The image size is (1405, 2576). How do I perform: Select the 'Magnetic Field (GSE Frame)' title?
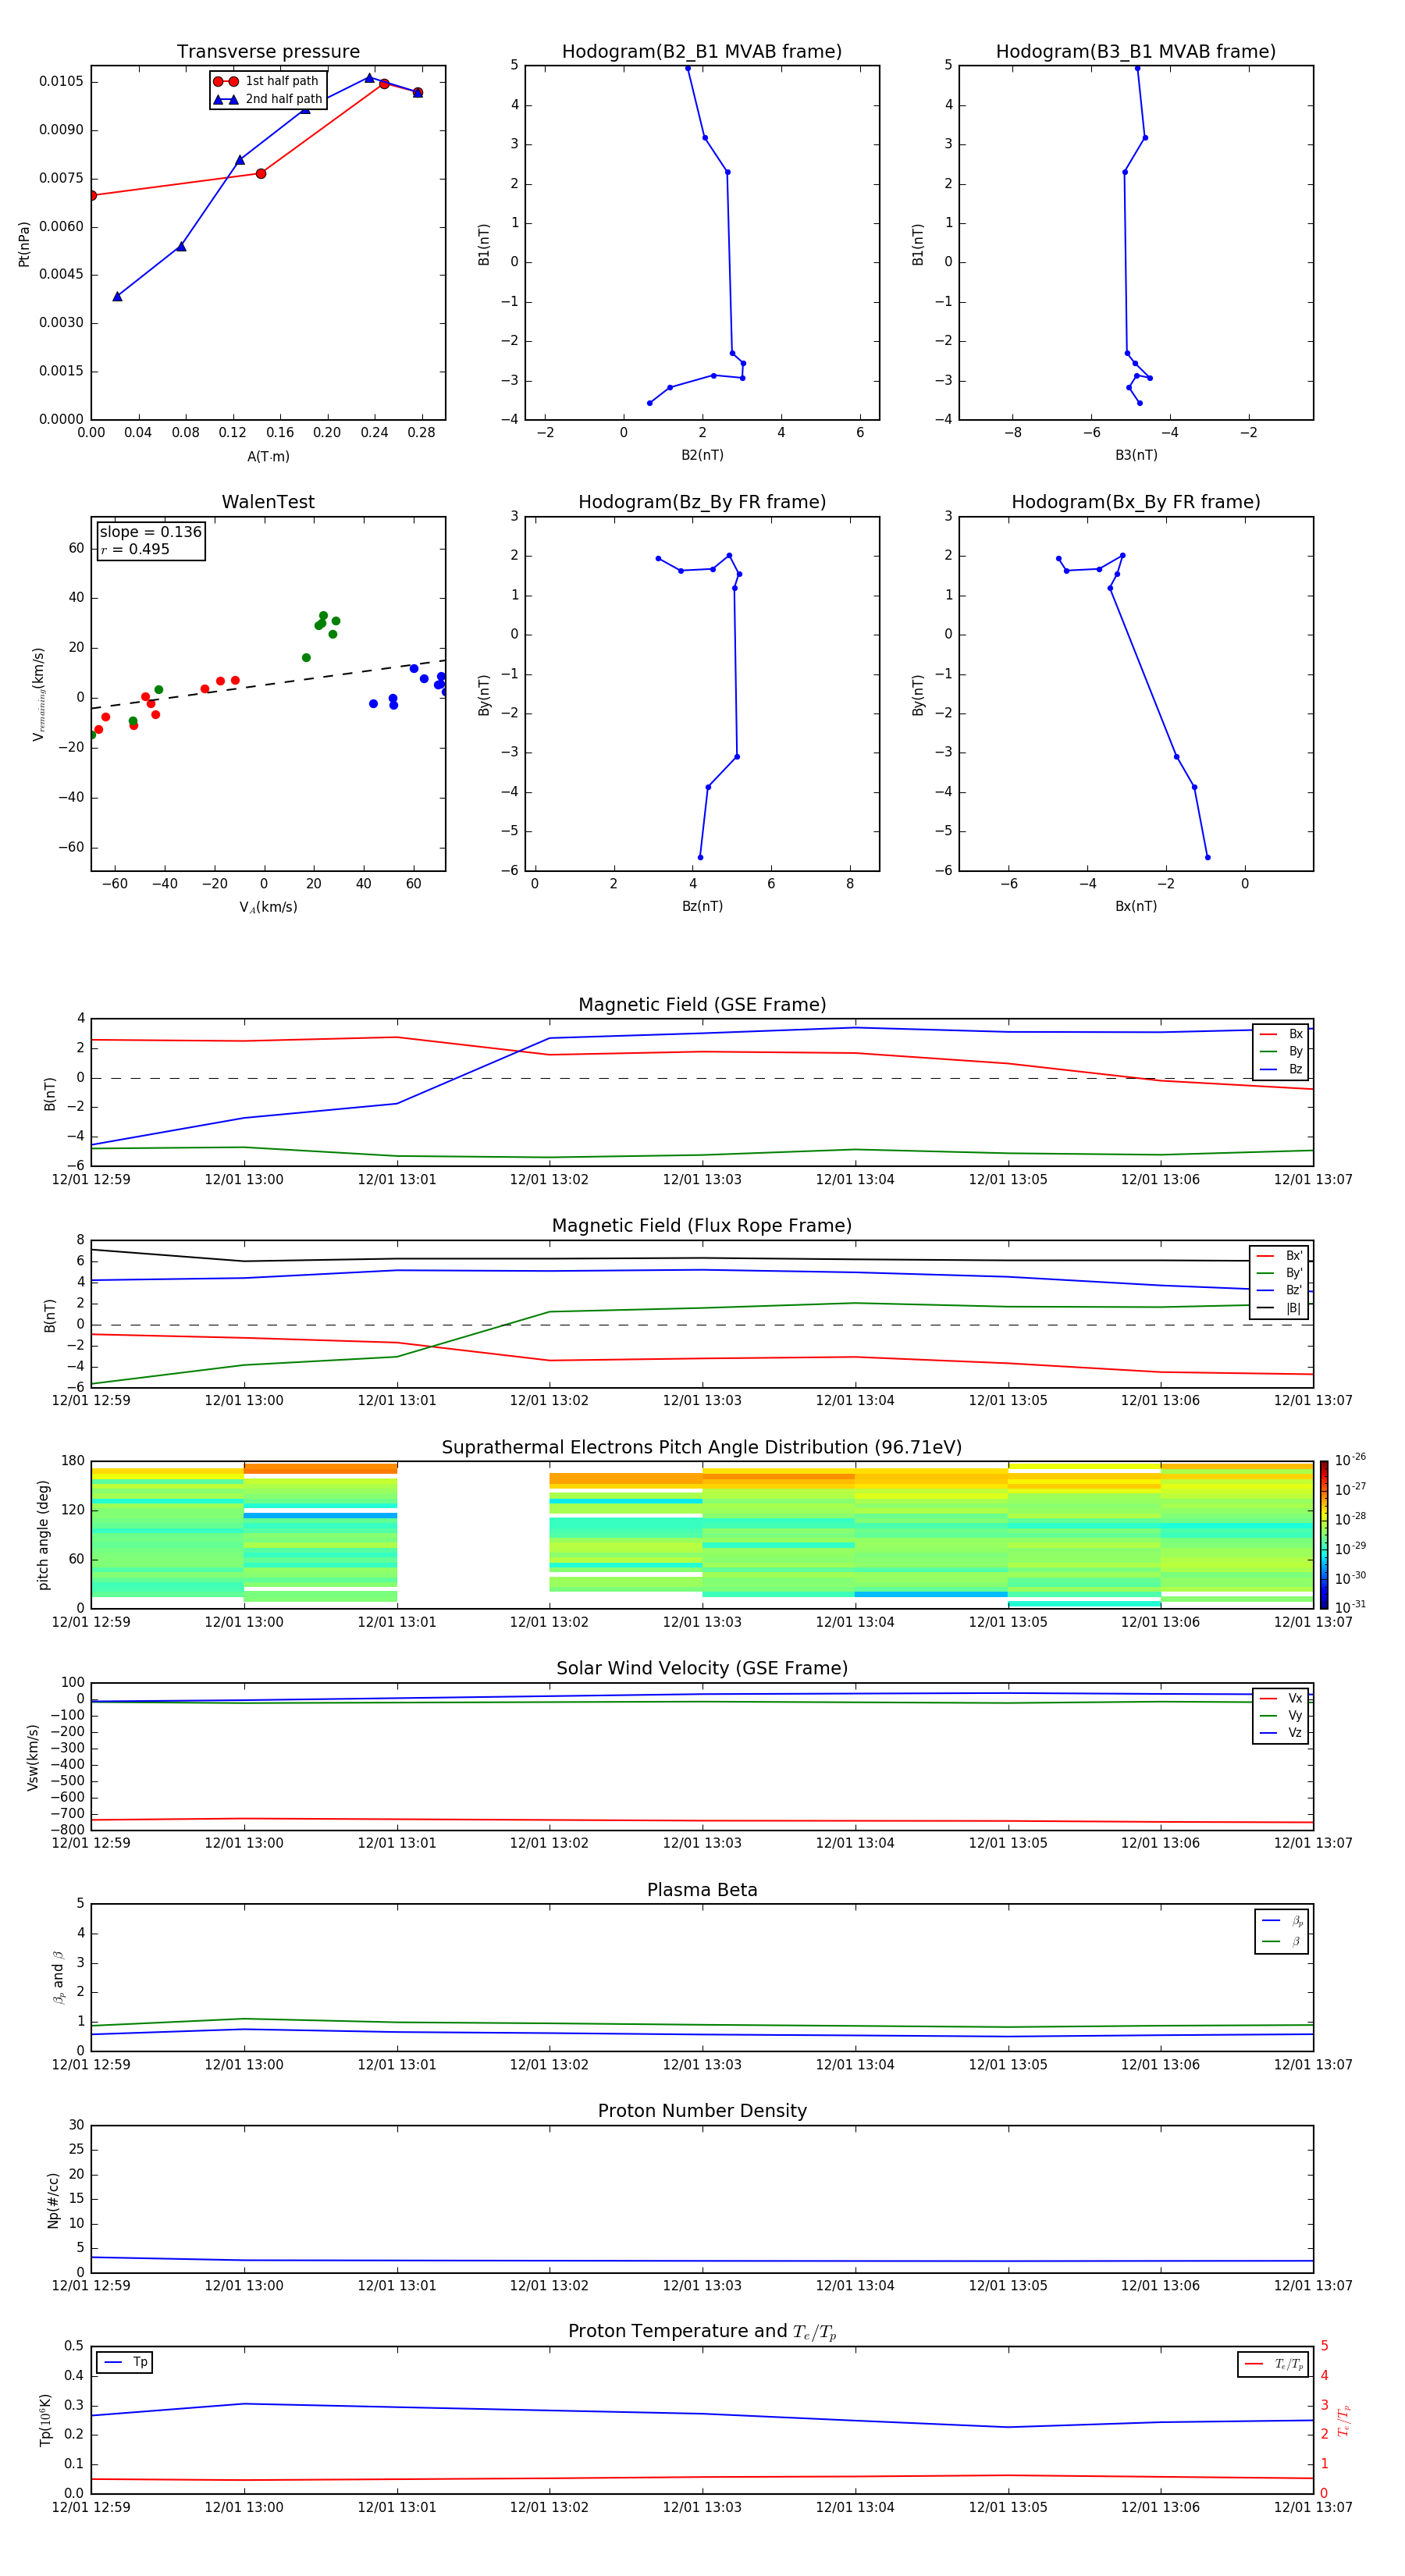pyautogui.click(x=702, y=1005)
